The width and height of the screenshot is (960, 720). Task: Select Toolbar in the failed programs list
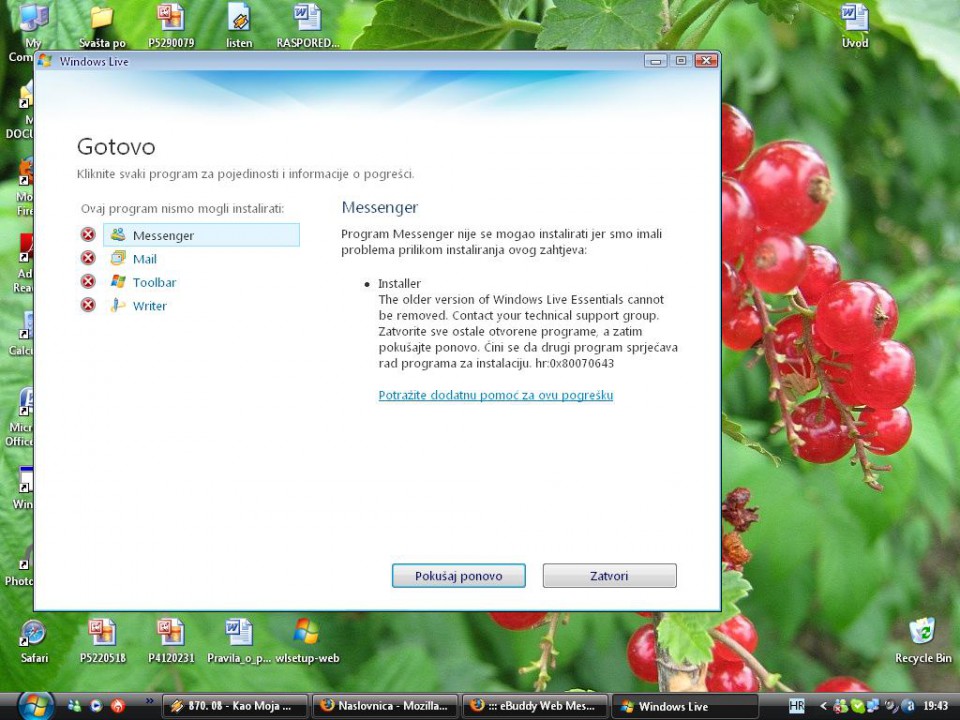(x=143, y=282)
